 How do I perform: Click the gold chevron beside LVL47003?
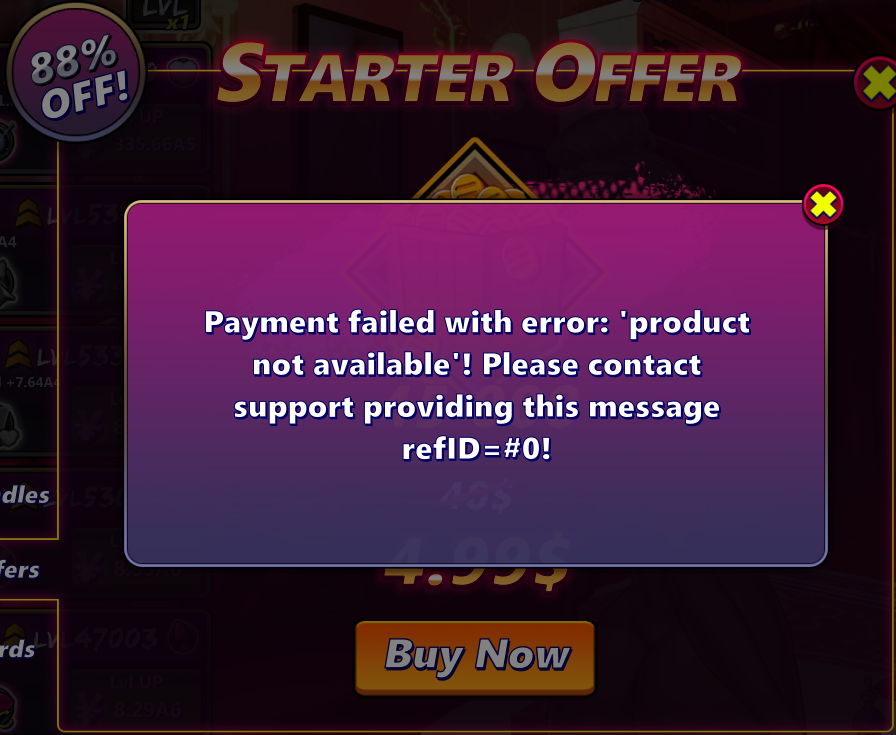point(15,633)
